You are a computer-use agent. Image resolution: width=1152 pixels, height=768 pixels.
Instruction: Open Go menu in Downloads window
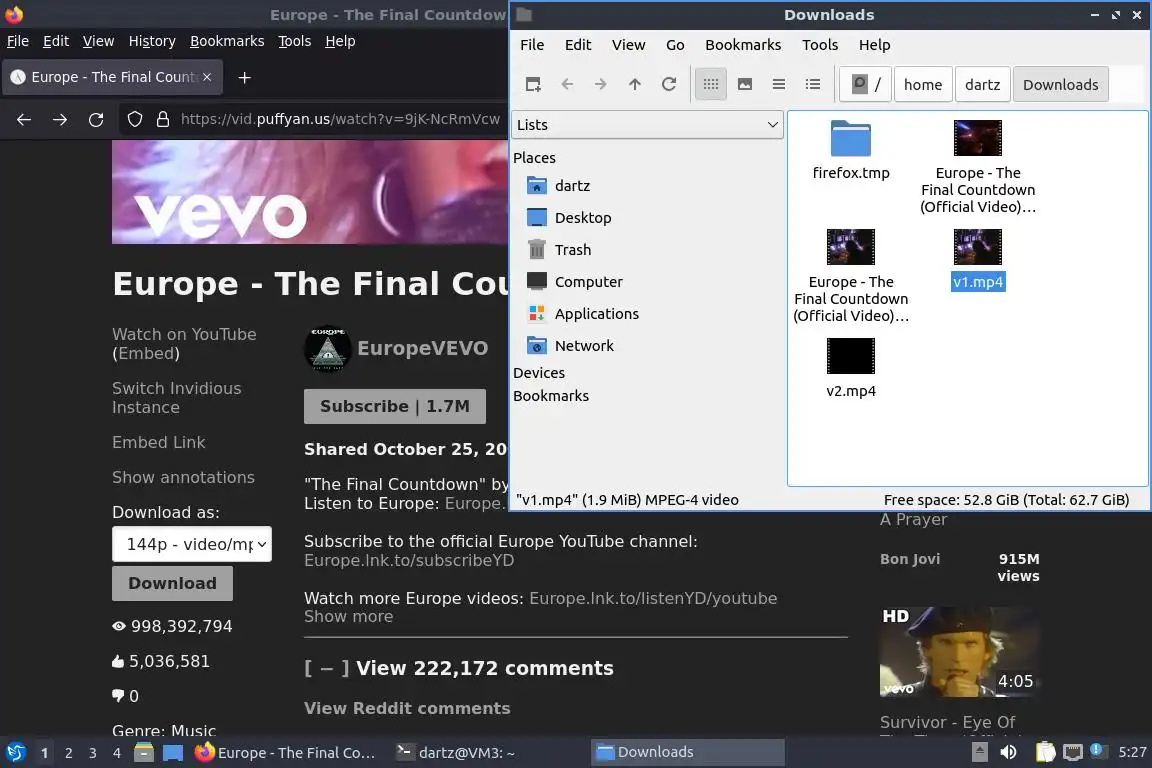[x=675, y=45]
